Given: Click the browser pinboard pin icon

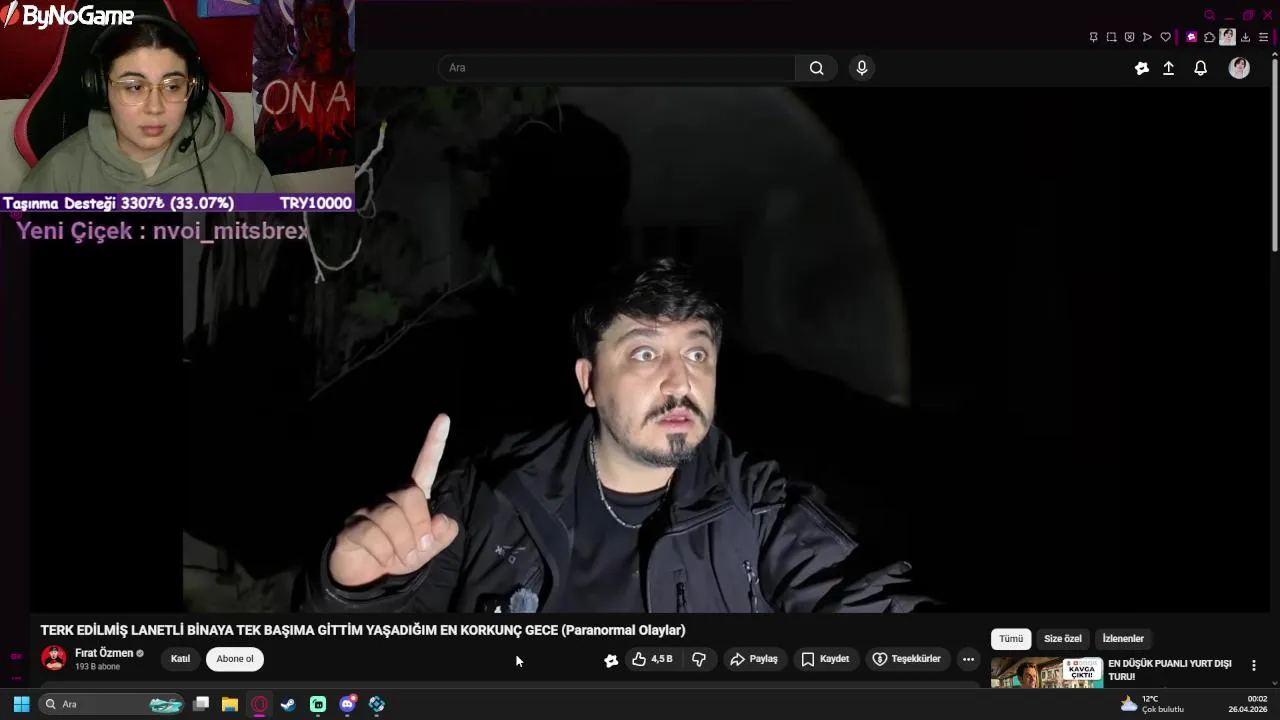Looking at the screenshot, I should pos(1093,37).
